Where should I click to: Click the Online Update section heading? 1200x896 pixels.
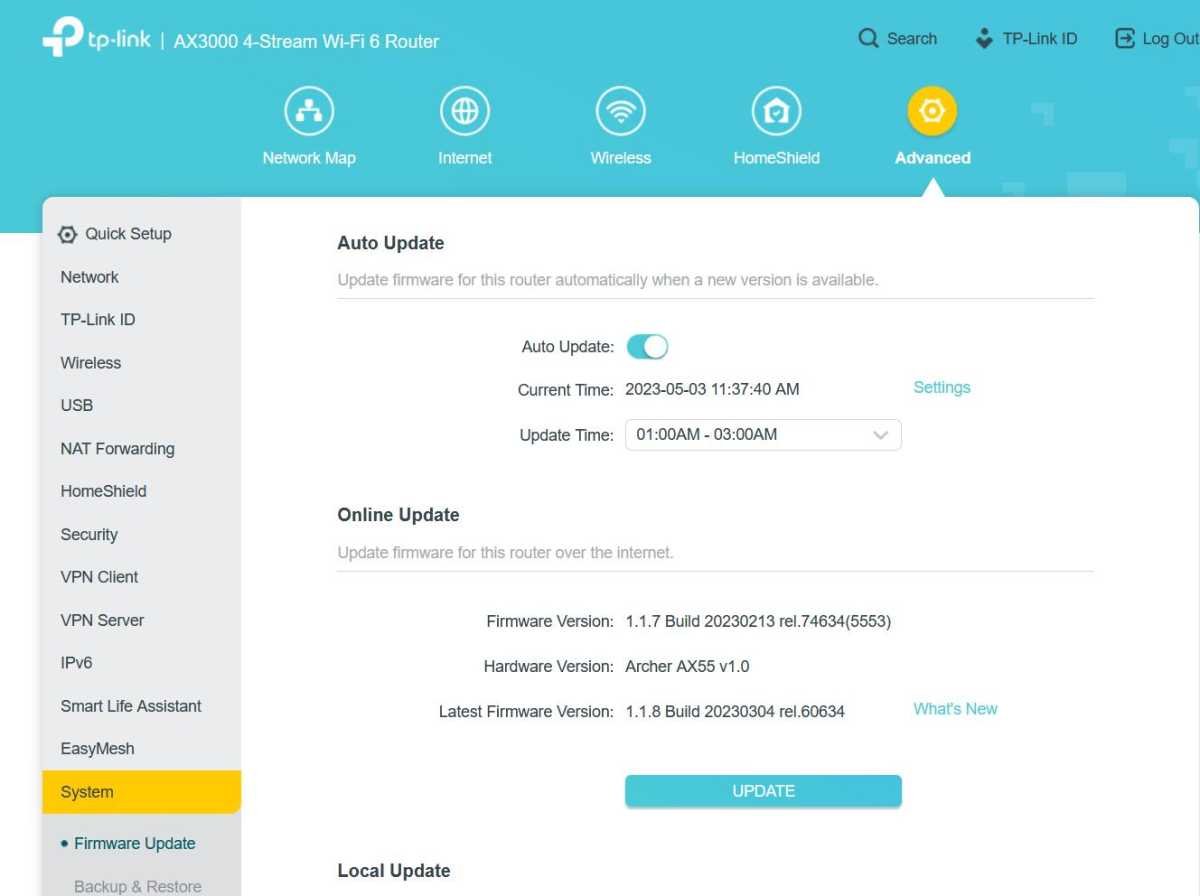398,515
